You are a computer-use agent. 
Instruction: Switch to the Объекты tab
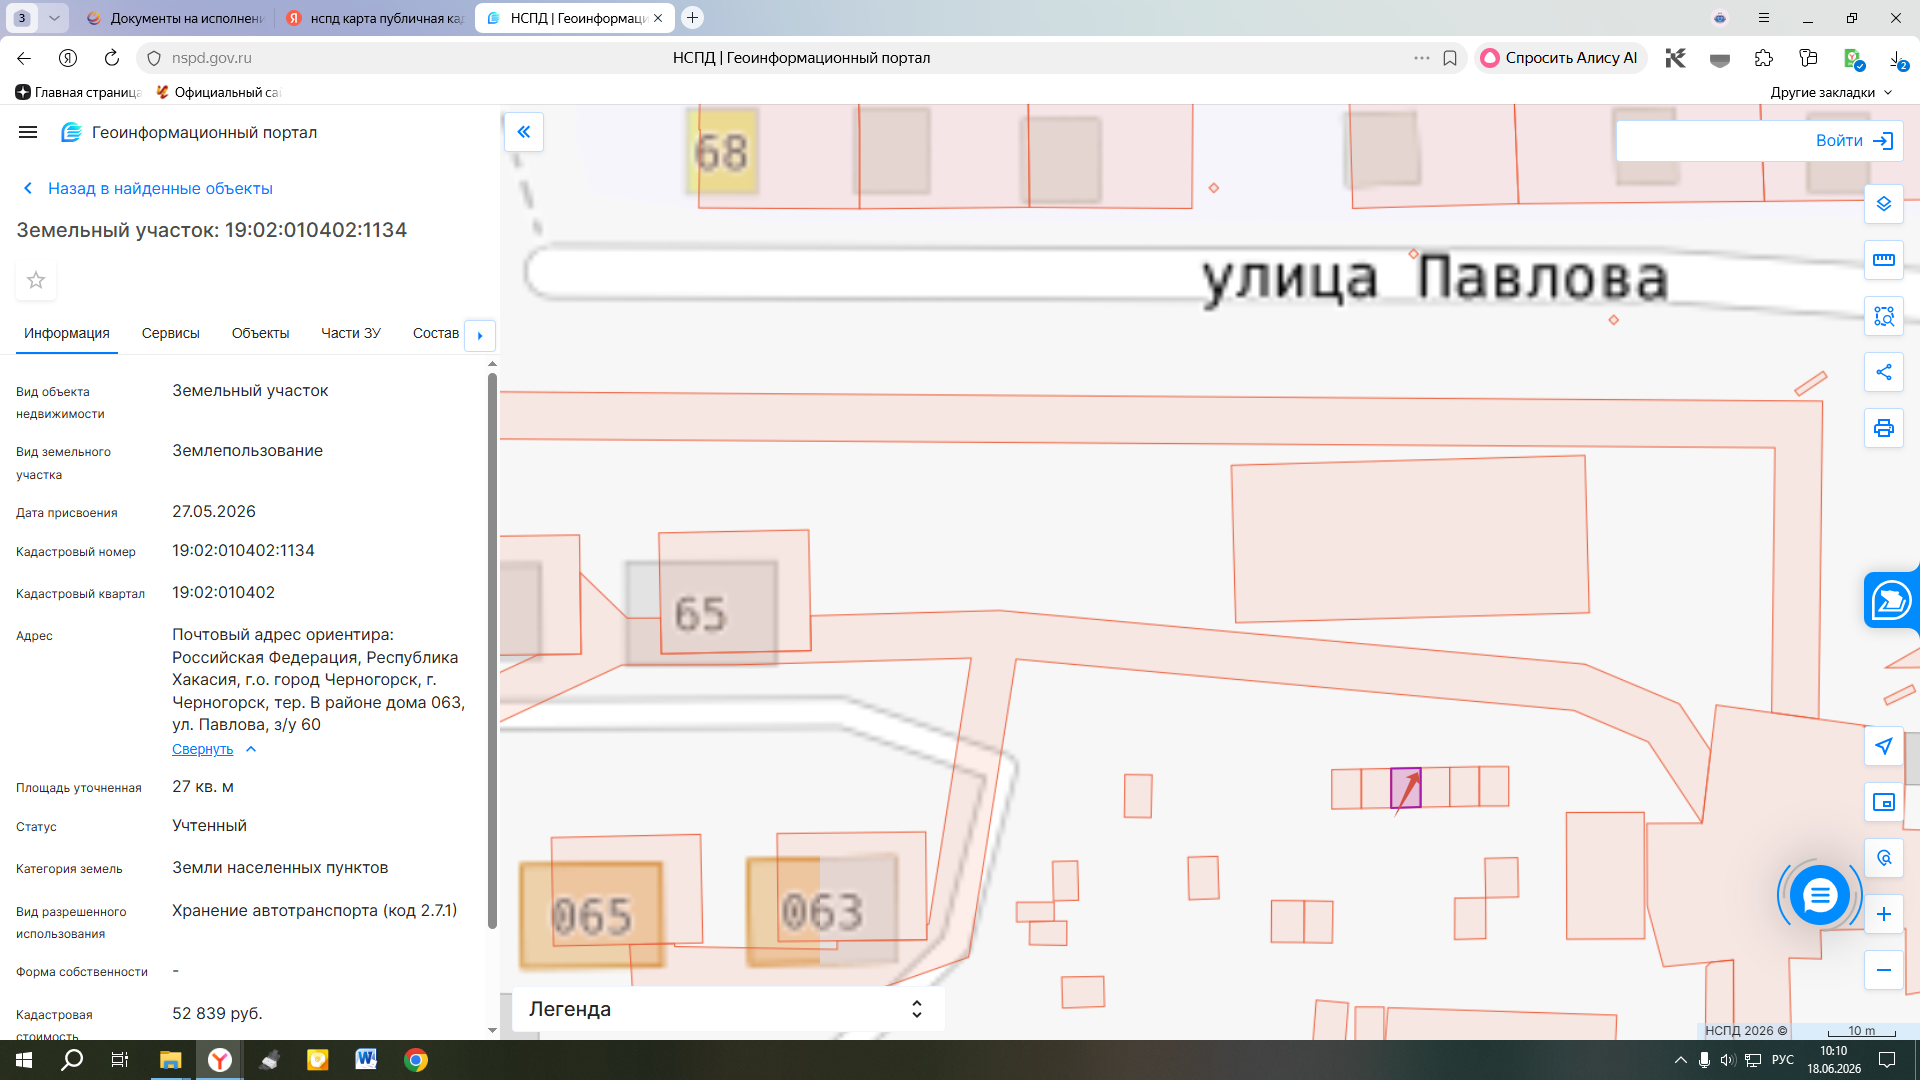click(260, 333)
